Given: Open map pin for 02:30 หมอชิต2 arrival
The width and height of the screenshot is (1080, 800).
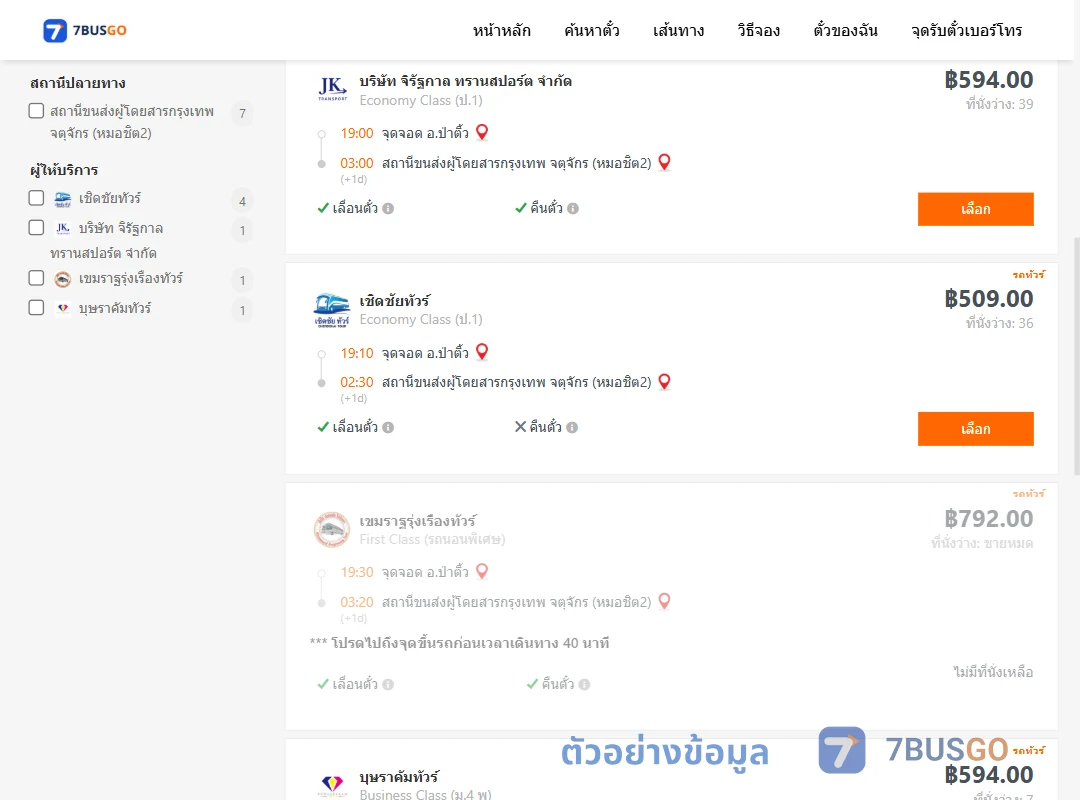Looking at the screenshot, I should (665, 381).
